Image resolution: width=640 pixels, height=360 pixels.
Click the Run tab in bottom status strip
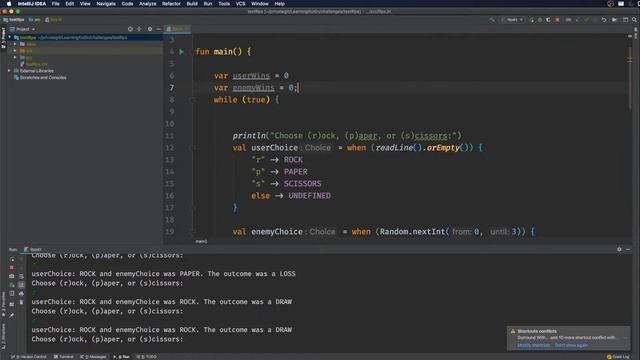tap(122, 357)
